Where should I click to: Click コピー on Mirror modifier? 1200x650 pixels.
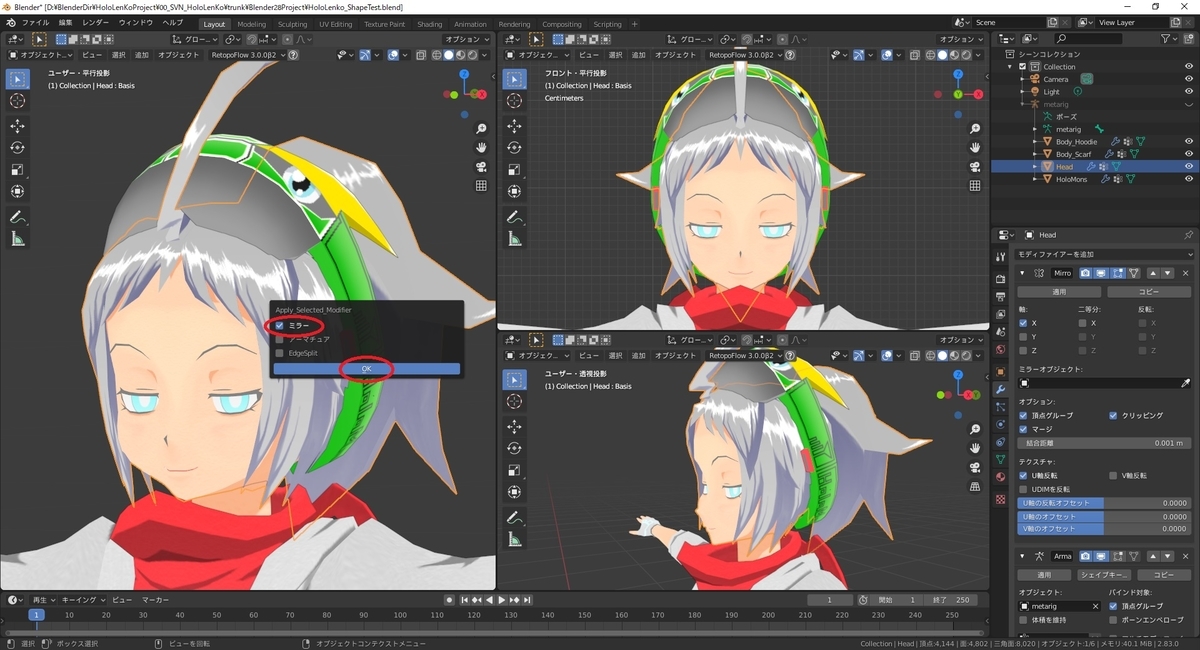pos(1149,292)
